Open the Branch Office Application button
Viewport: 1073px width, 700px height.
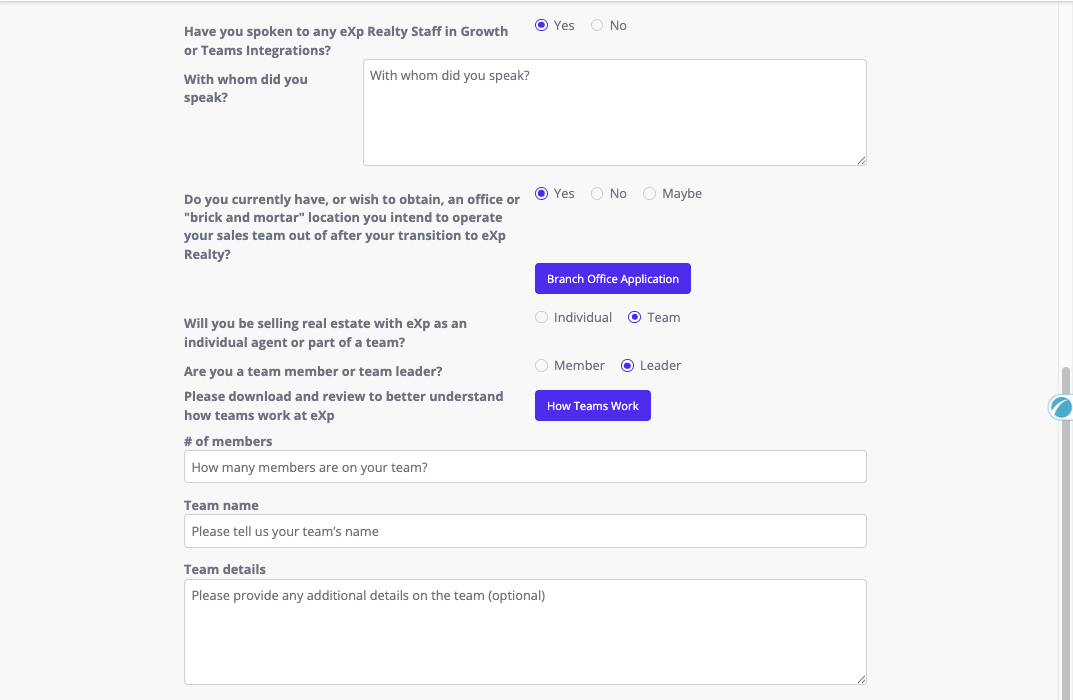click(x=612, y=279)
